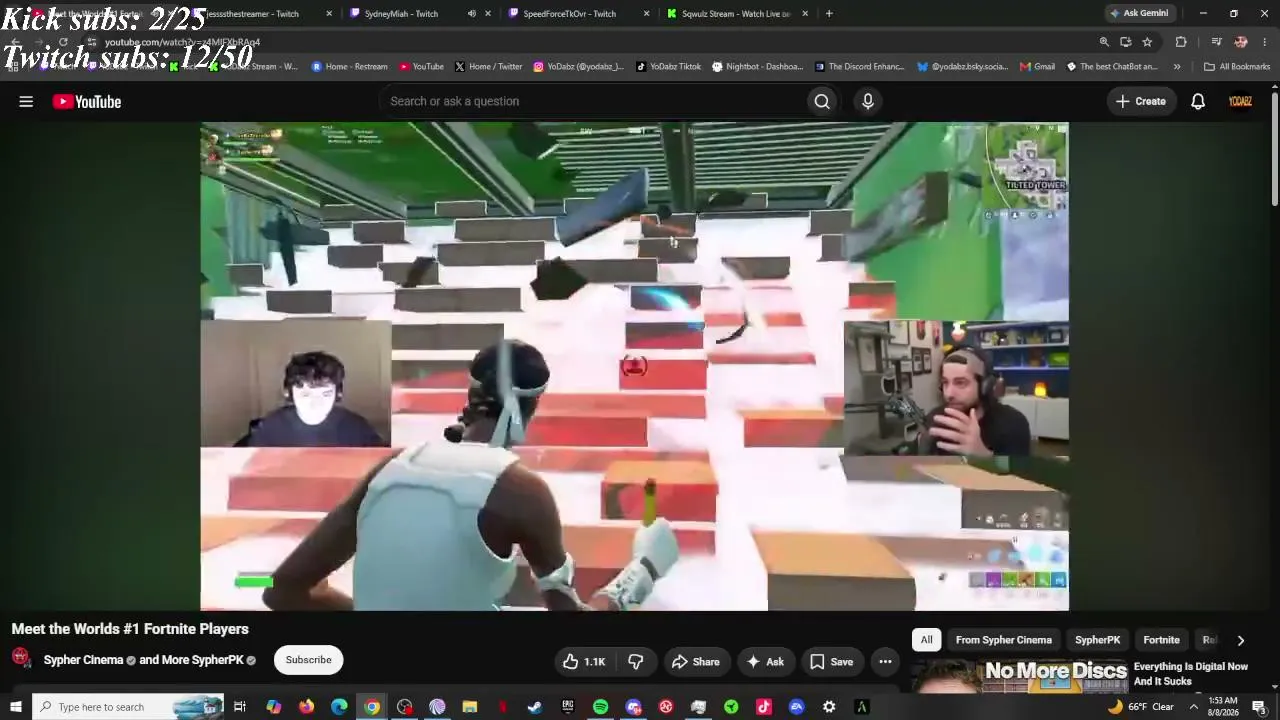Viewport: 1280px width, 720px height.
Task: Show more bookmarks with the overflow chevron
Action: pos(1177,67)
